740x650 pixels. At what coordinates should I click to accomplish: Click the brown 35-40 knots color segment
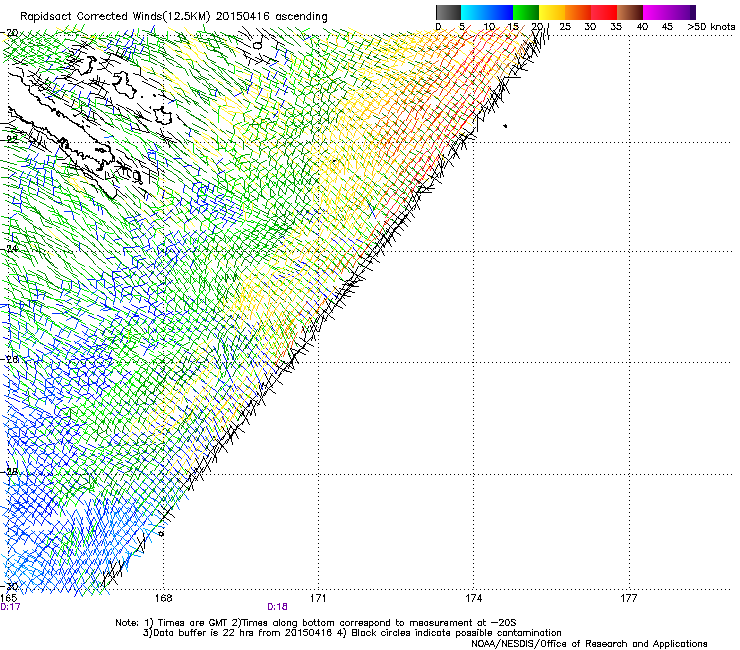630,12
